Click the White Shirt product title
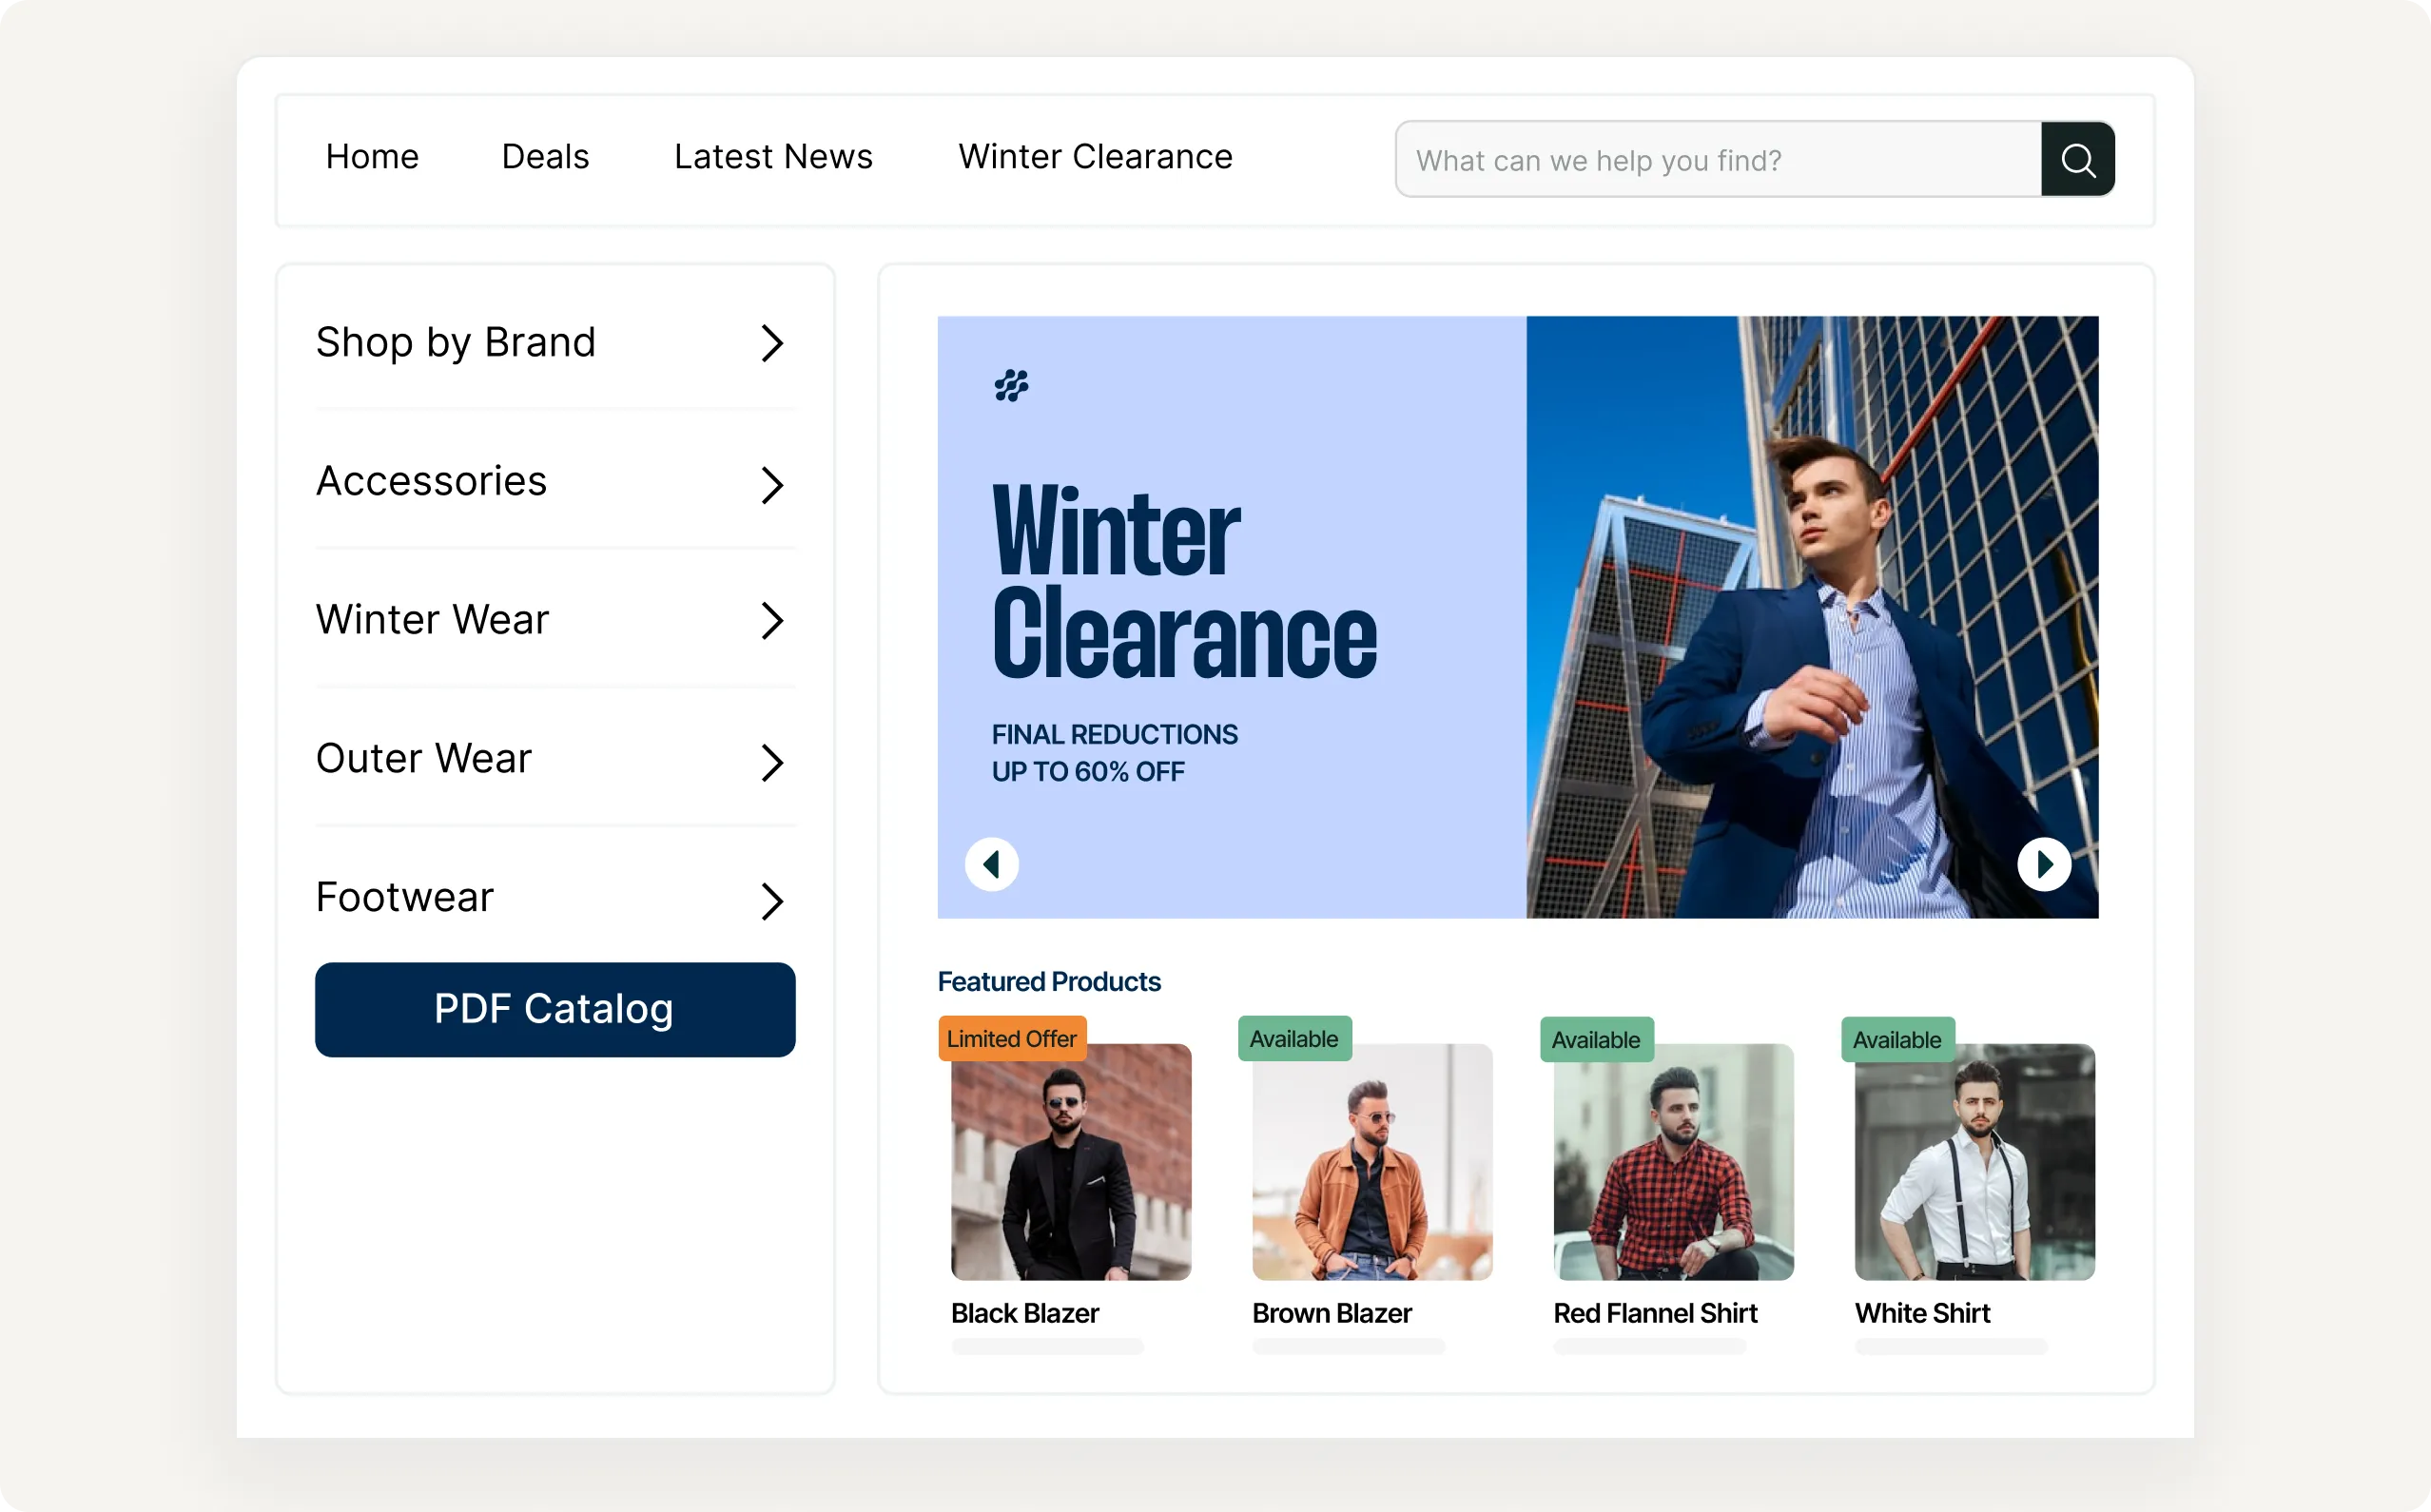The width and height of the screenshot is (2431, 1512). click(x=1922, y=1313)
